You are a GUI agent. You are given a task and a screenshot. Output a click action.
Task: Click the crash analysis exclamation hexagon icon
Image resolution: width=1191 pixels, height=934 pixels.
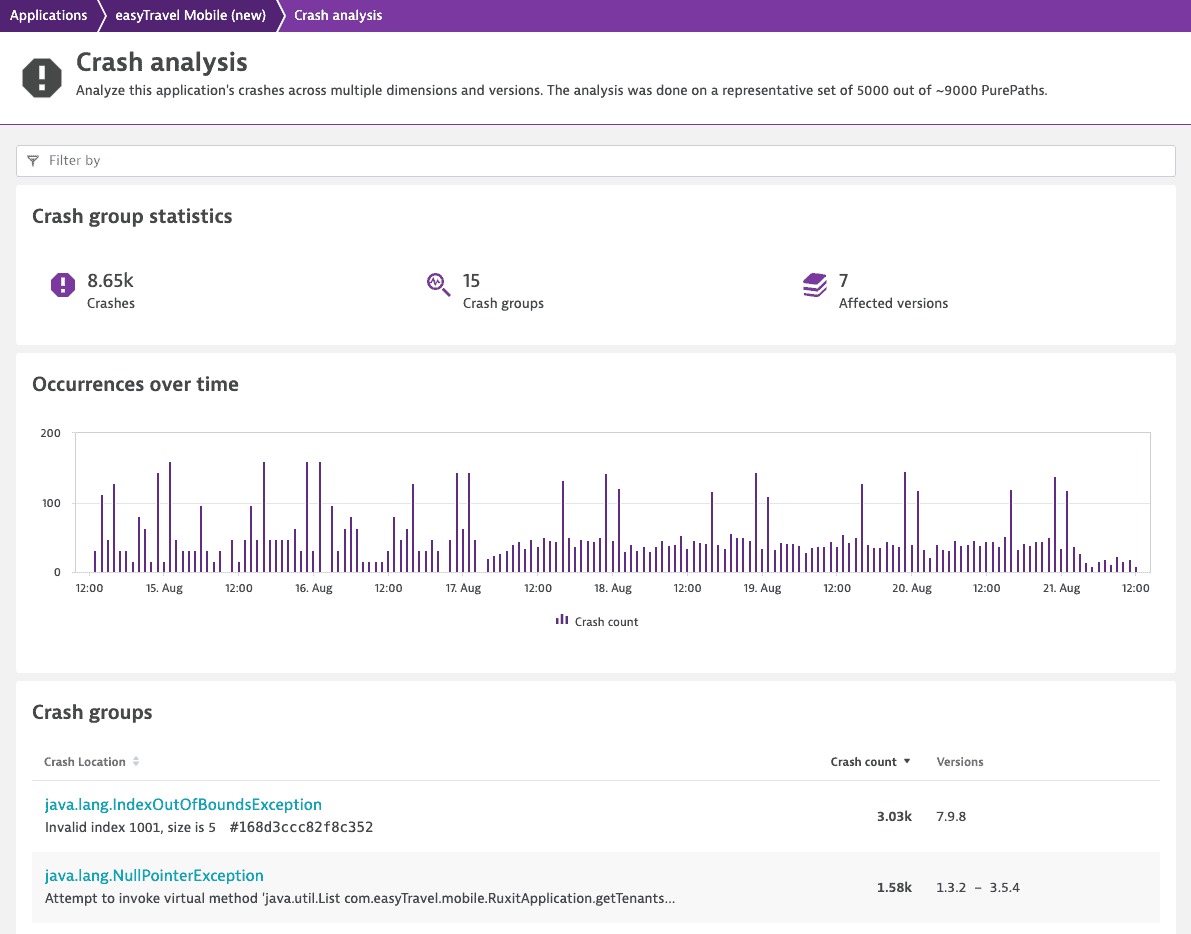coord(42,77)
